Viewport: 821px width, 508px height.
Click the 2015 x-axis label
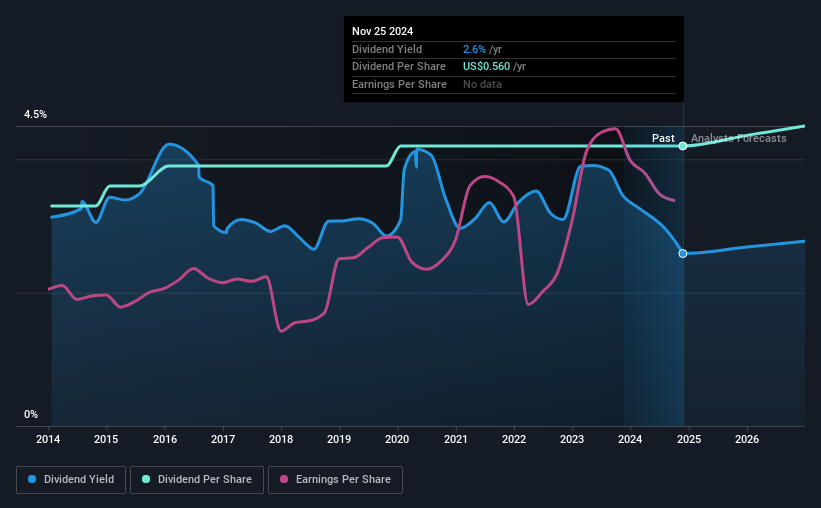tap(106, 439)
